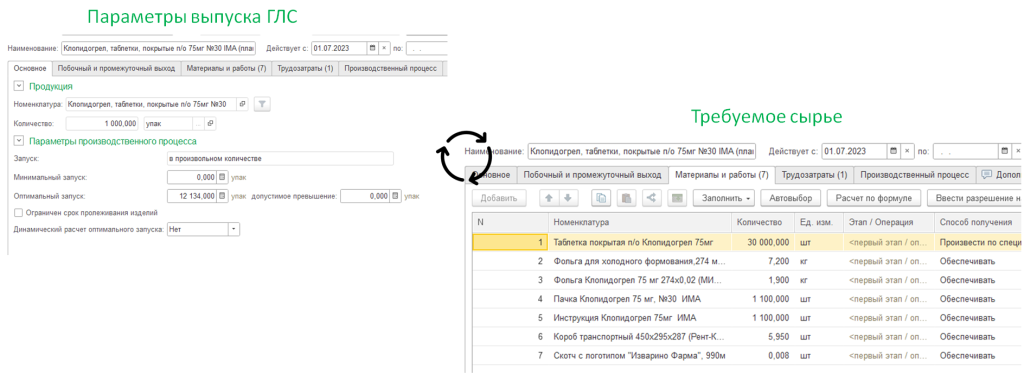The height and width of the screenshot is (375, 1024).
Task: Select row Пачка Клопидогрел 75 мг, №30 ИМА
Action: point(747,299)
